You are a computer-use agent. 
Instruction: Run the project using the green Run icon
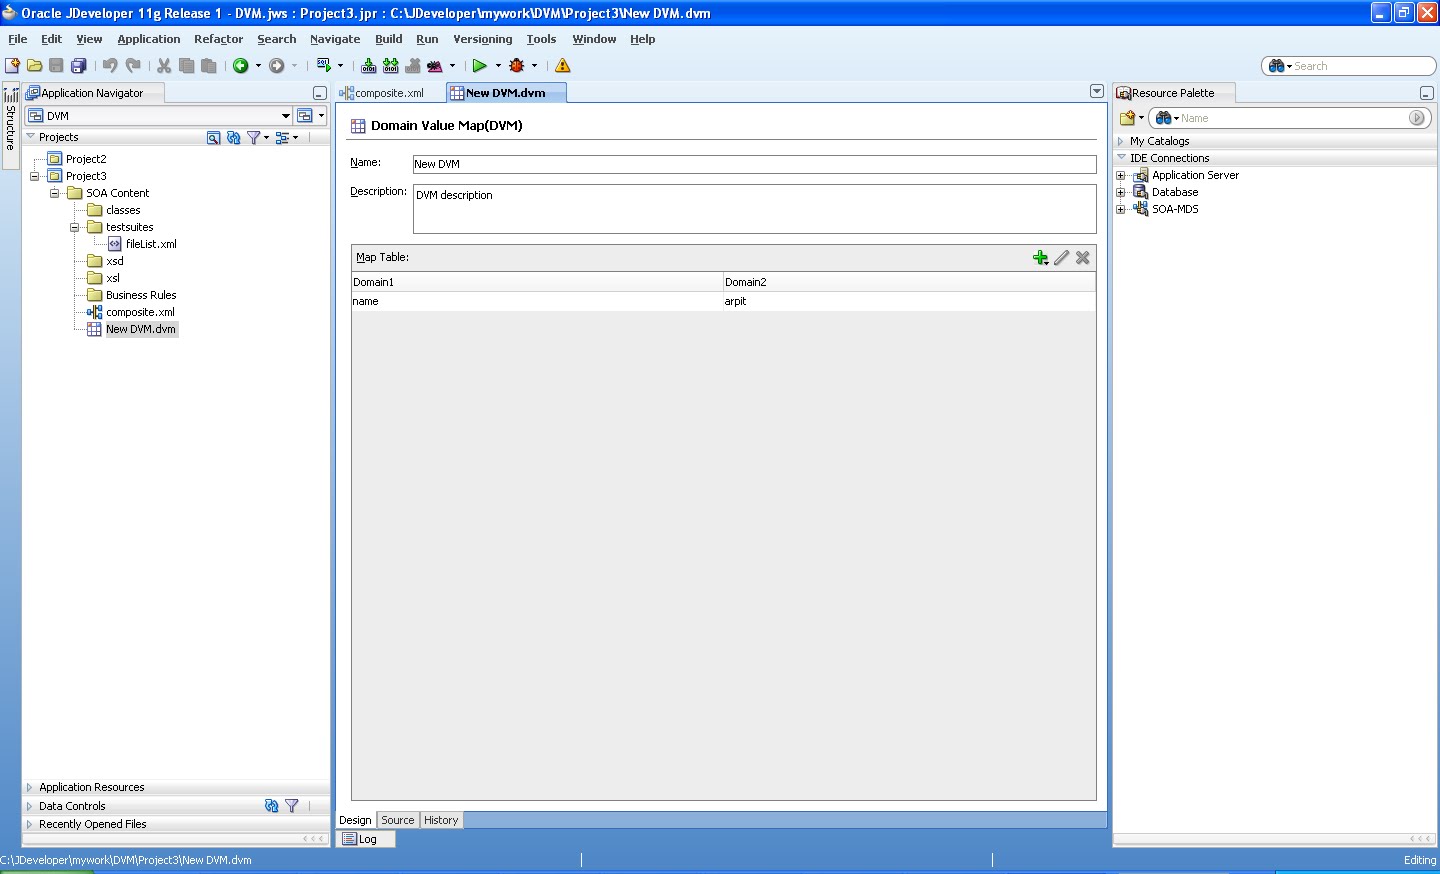(x=479, y=65)
